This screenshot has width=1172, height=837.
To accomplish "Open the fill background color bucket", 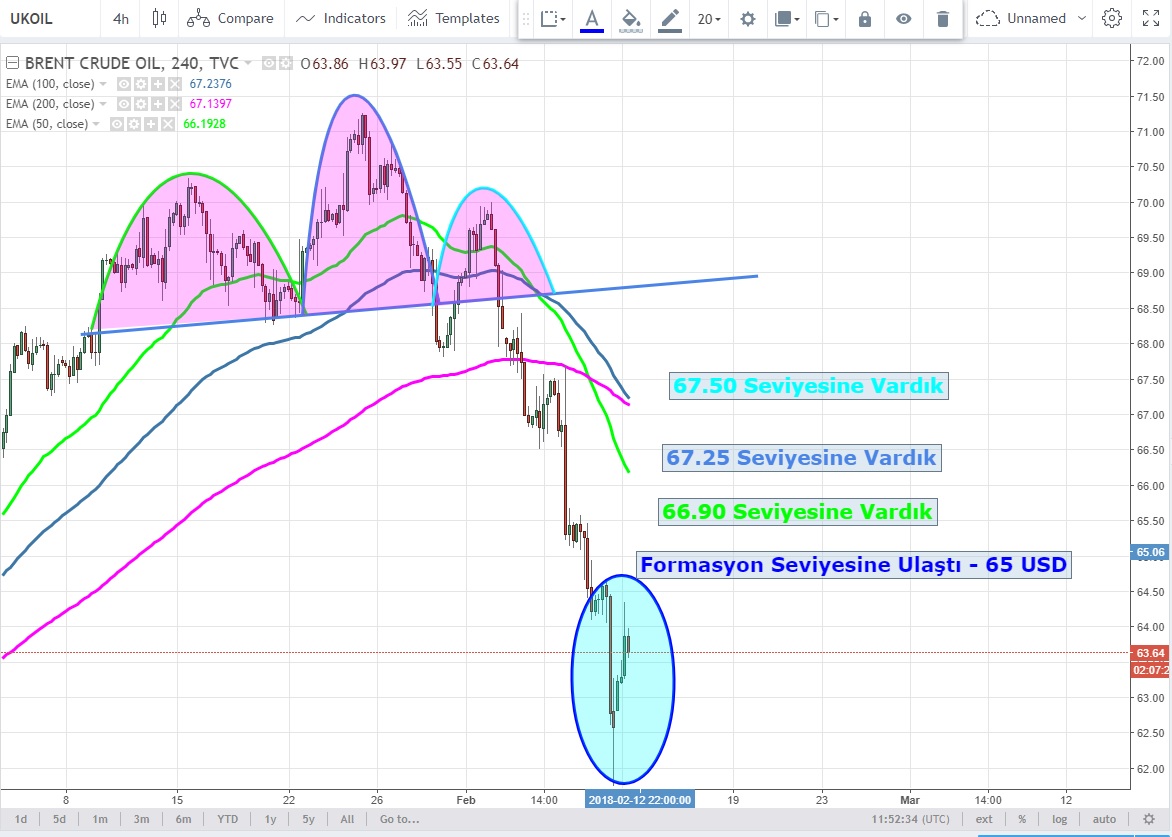I will [630, 18].
